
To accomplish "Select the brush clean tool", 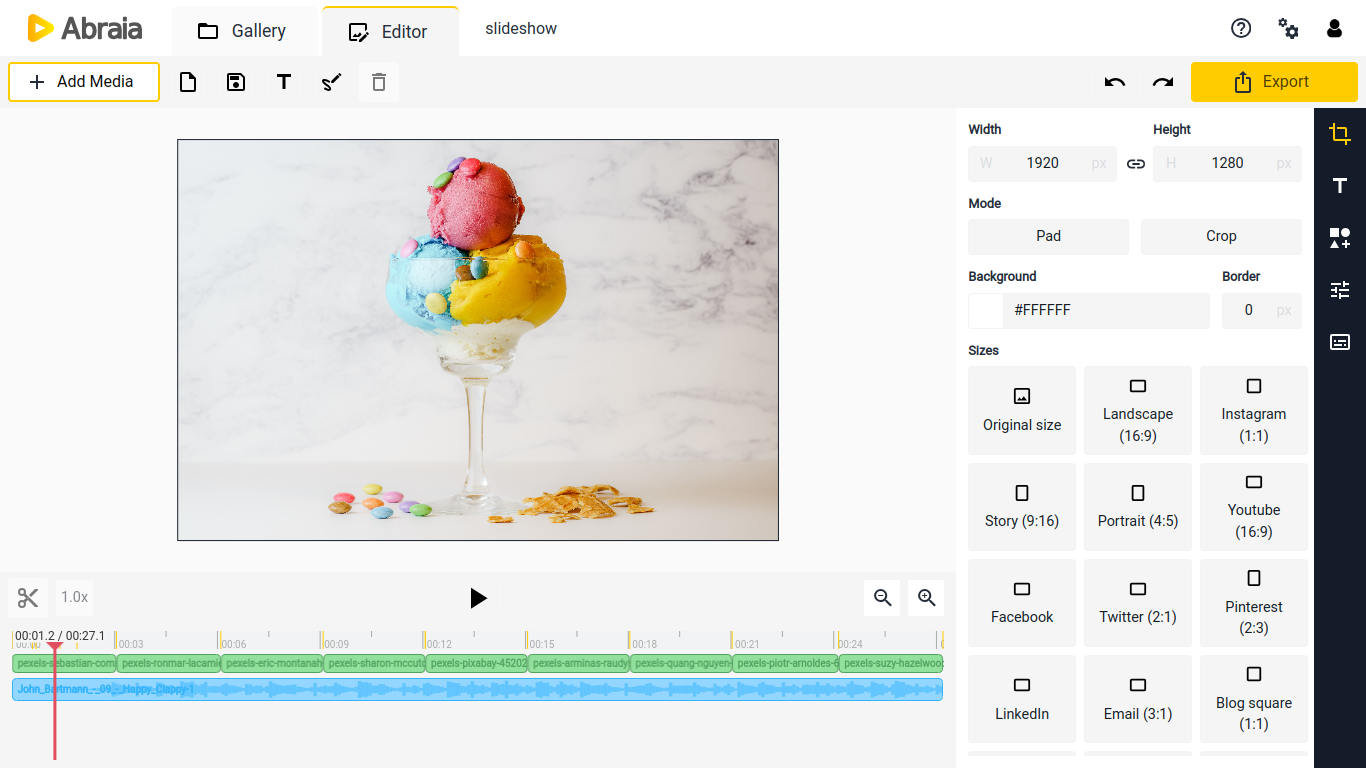I will (332, 82).
